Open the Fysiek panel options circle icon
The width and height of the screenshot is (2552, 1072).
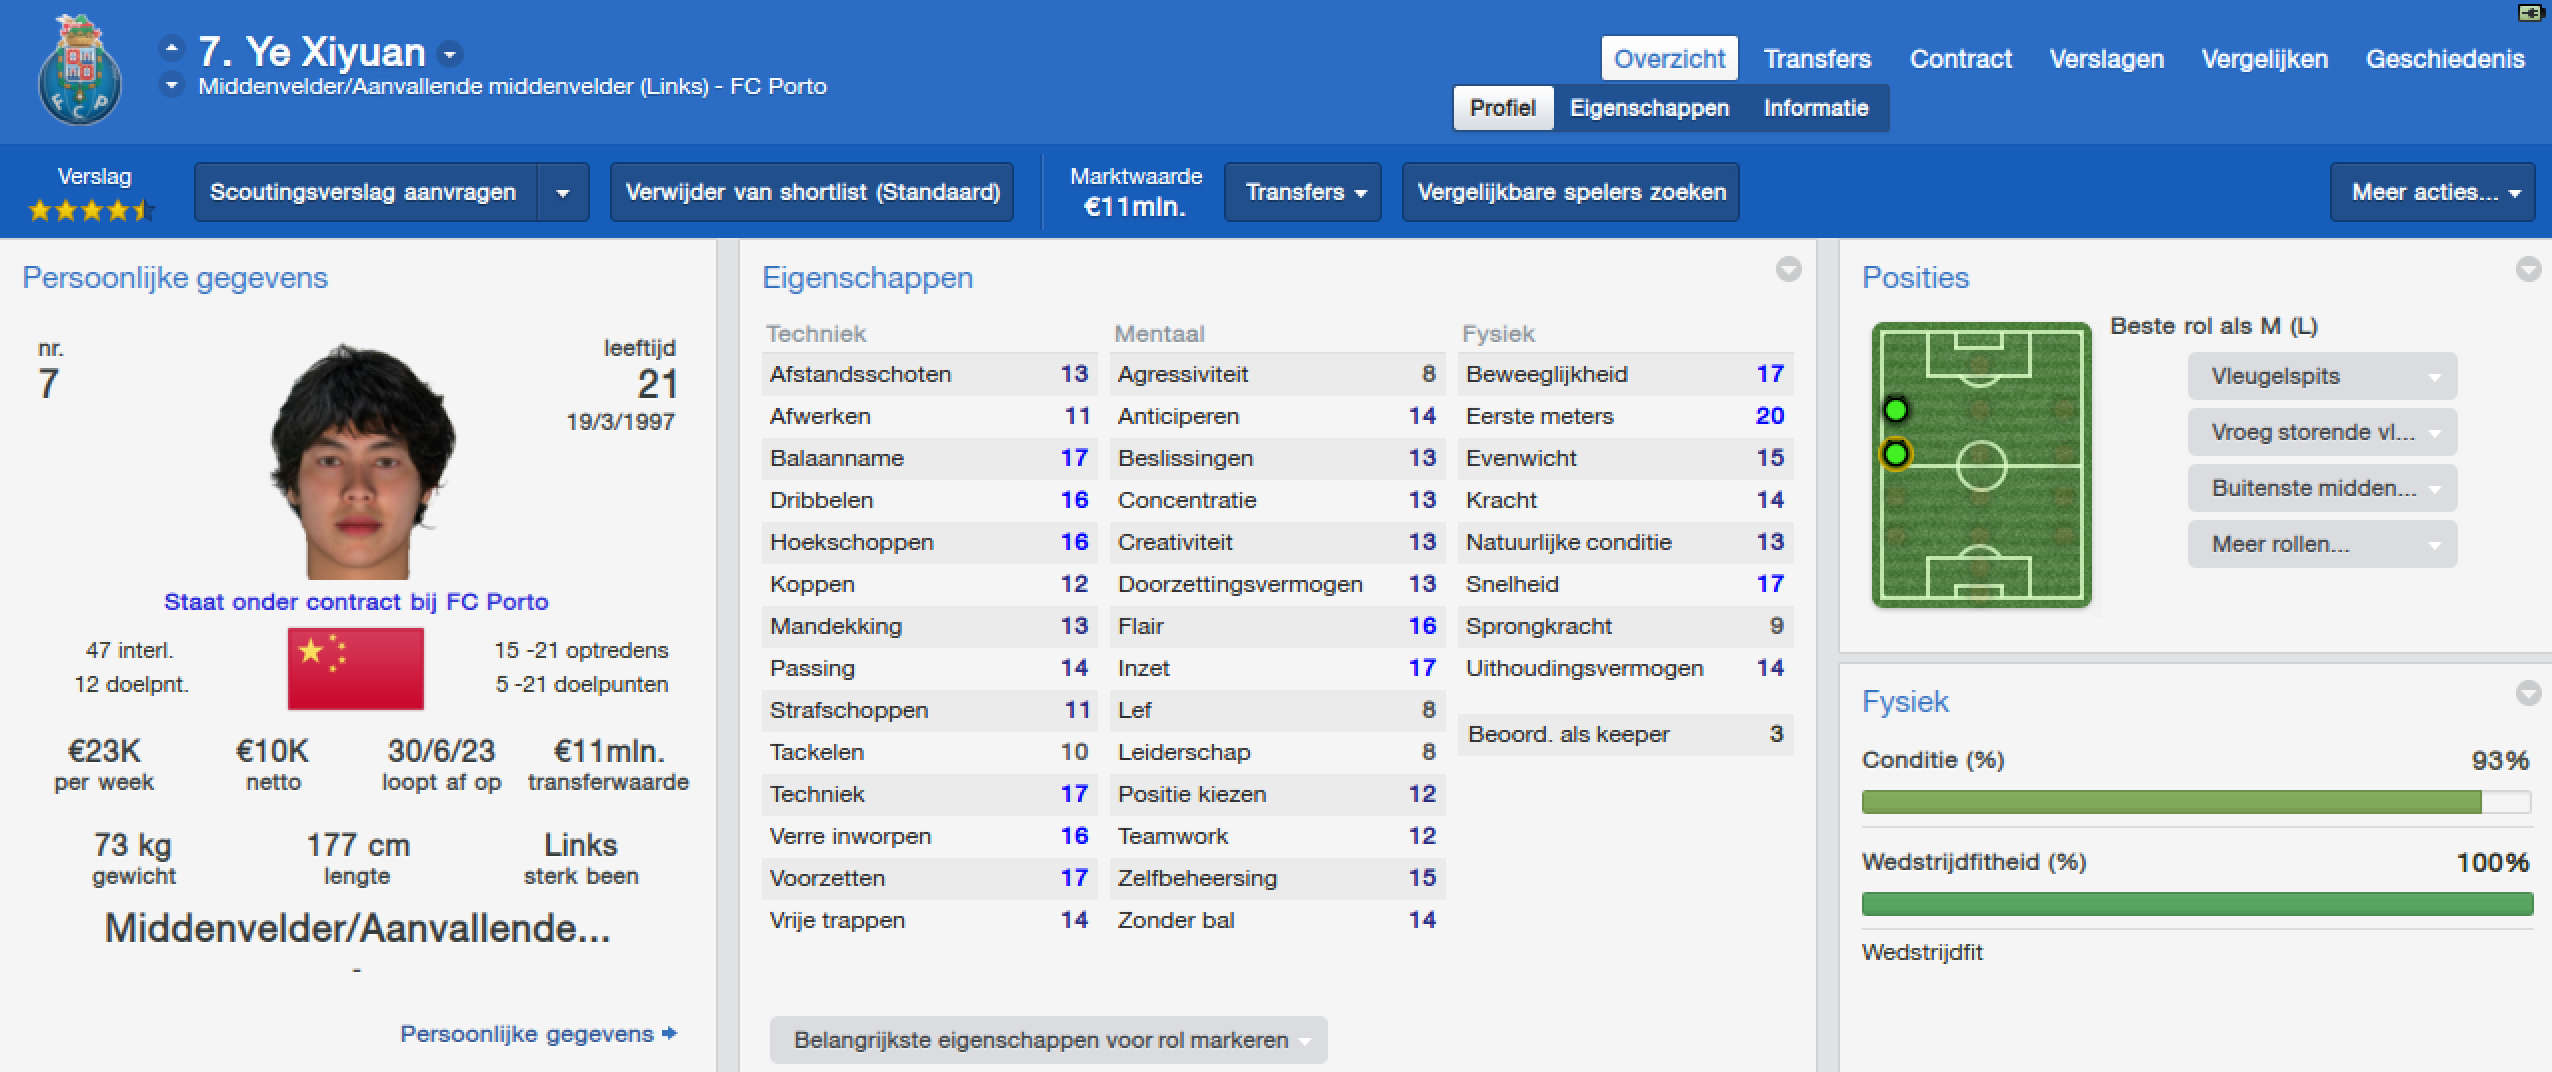(x=2529, y=693)
